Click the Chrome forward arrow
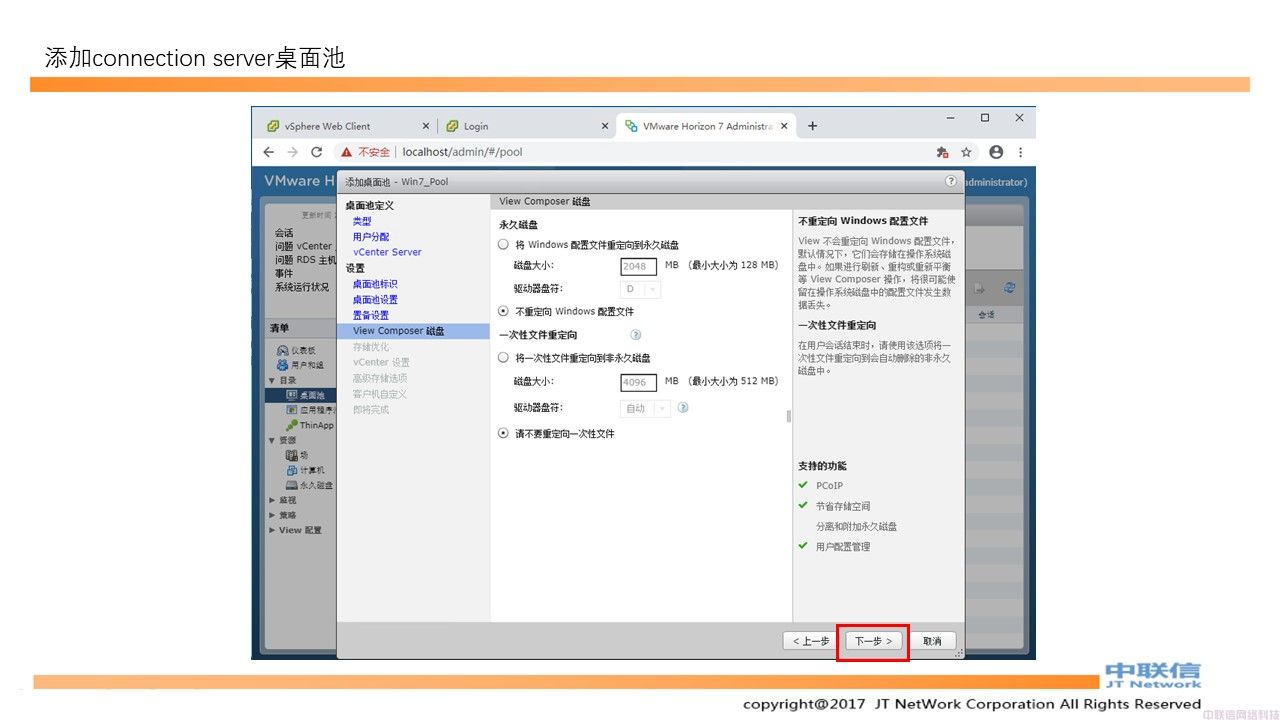This screenshot has height=720, width=1280. coord(292,152)
